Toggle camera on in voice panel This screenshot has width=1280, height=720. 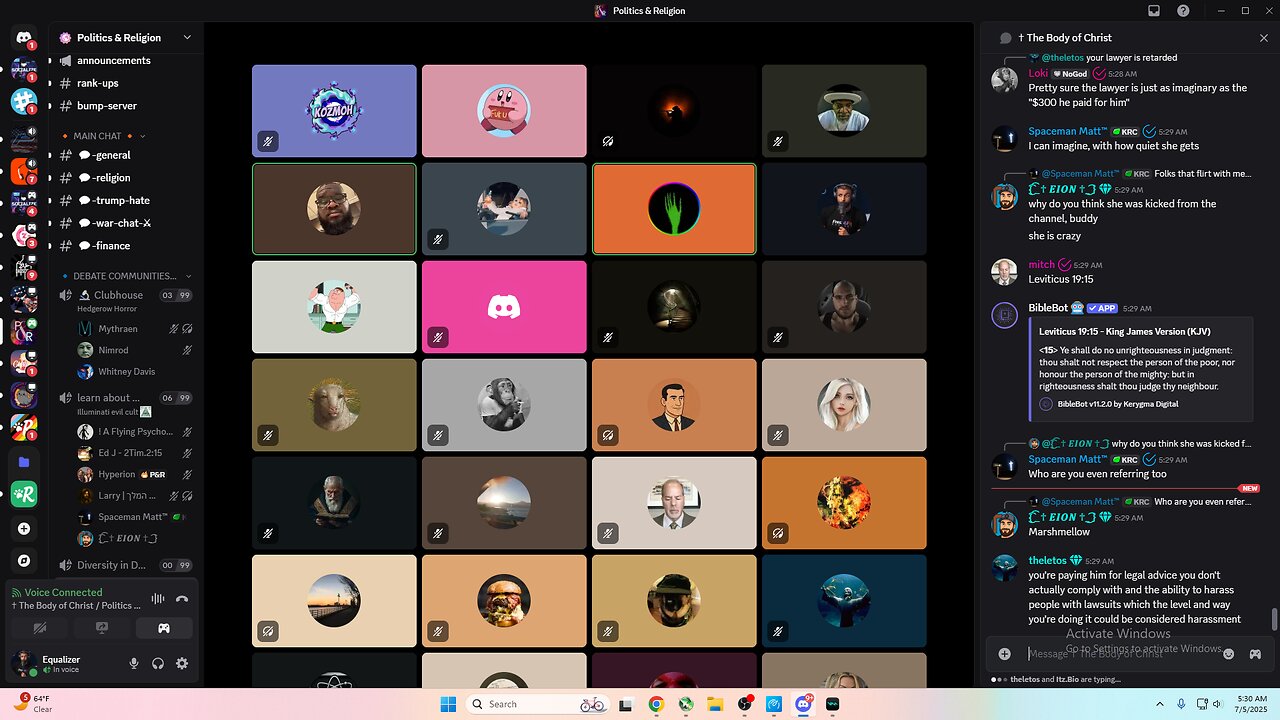tap(40, 628)
